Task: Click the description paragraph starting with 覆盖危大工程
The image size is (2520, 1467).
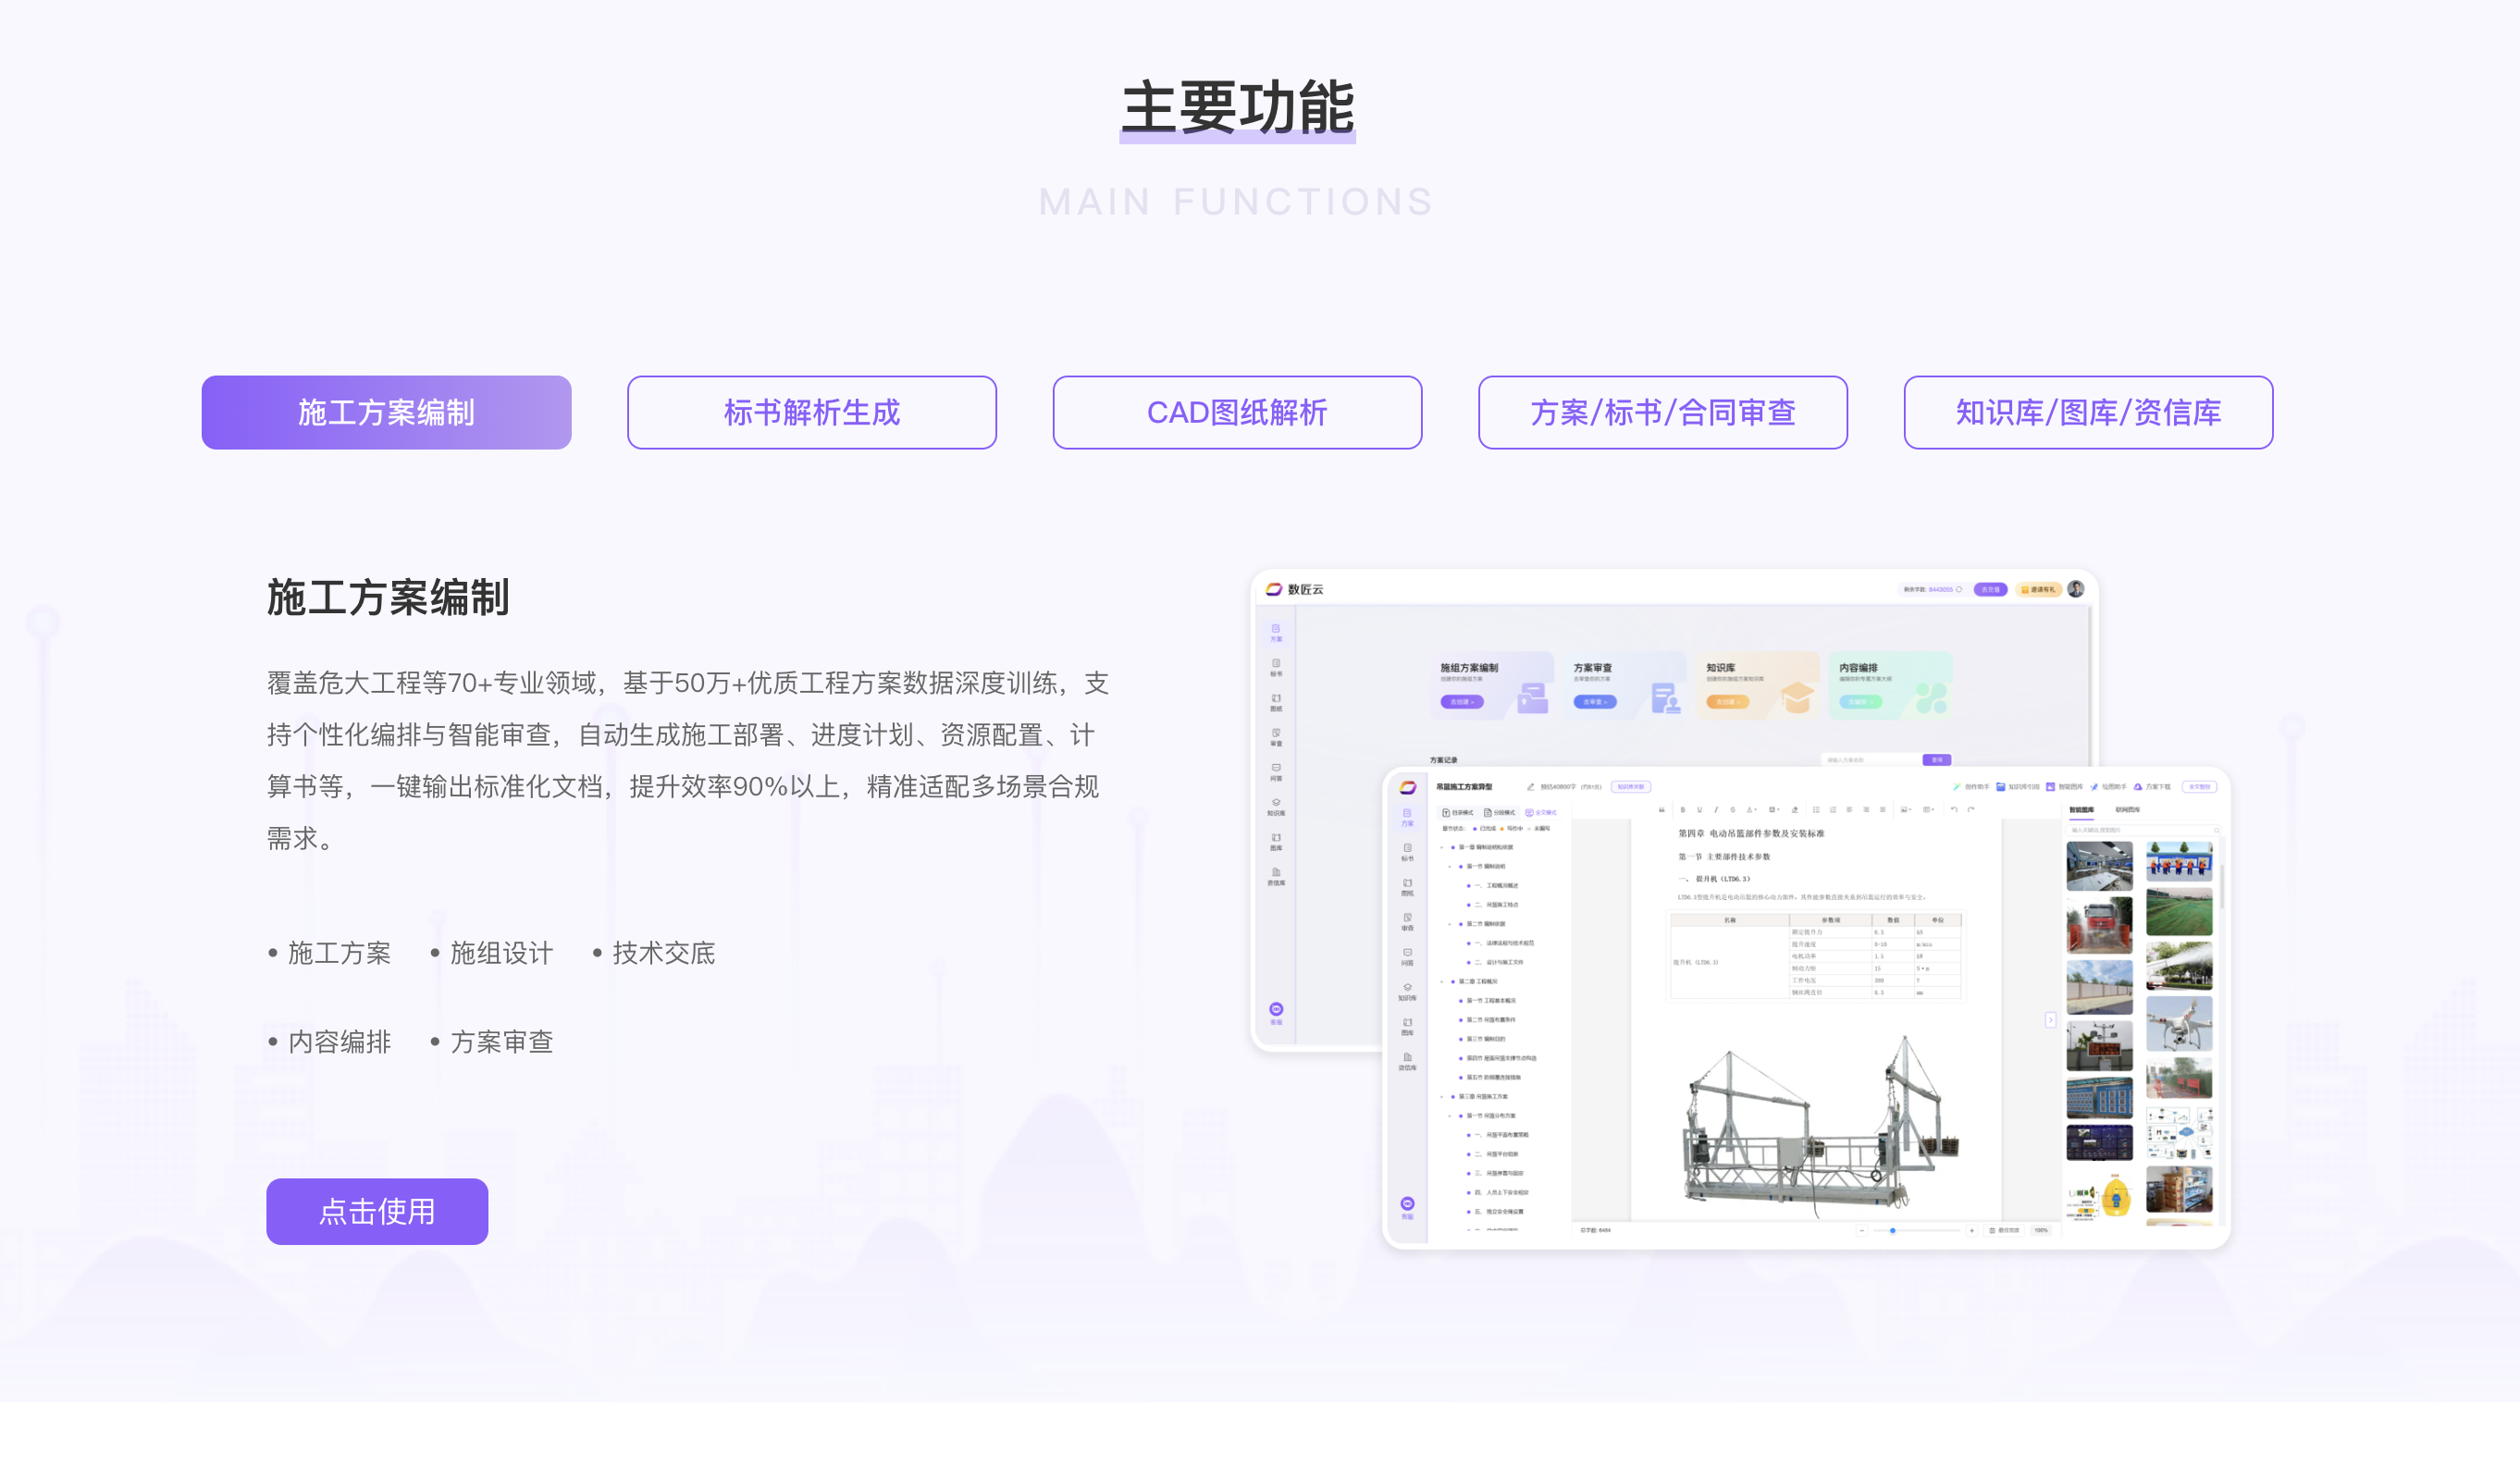Action: [x=688, y=761]
